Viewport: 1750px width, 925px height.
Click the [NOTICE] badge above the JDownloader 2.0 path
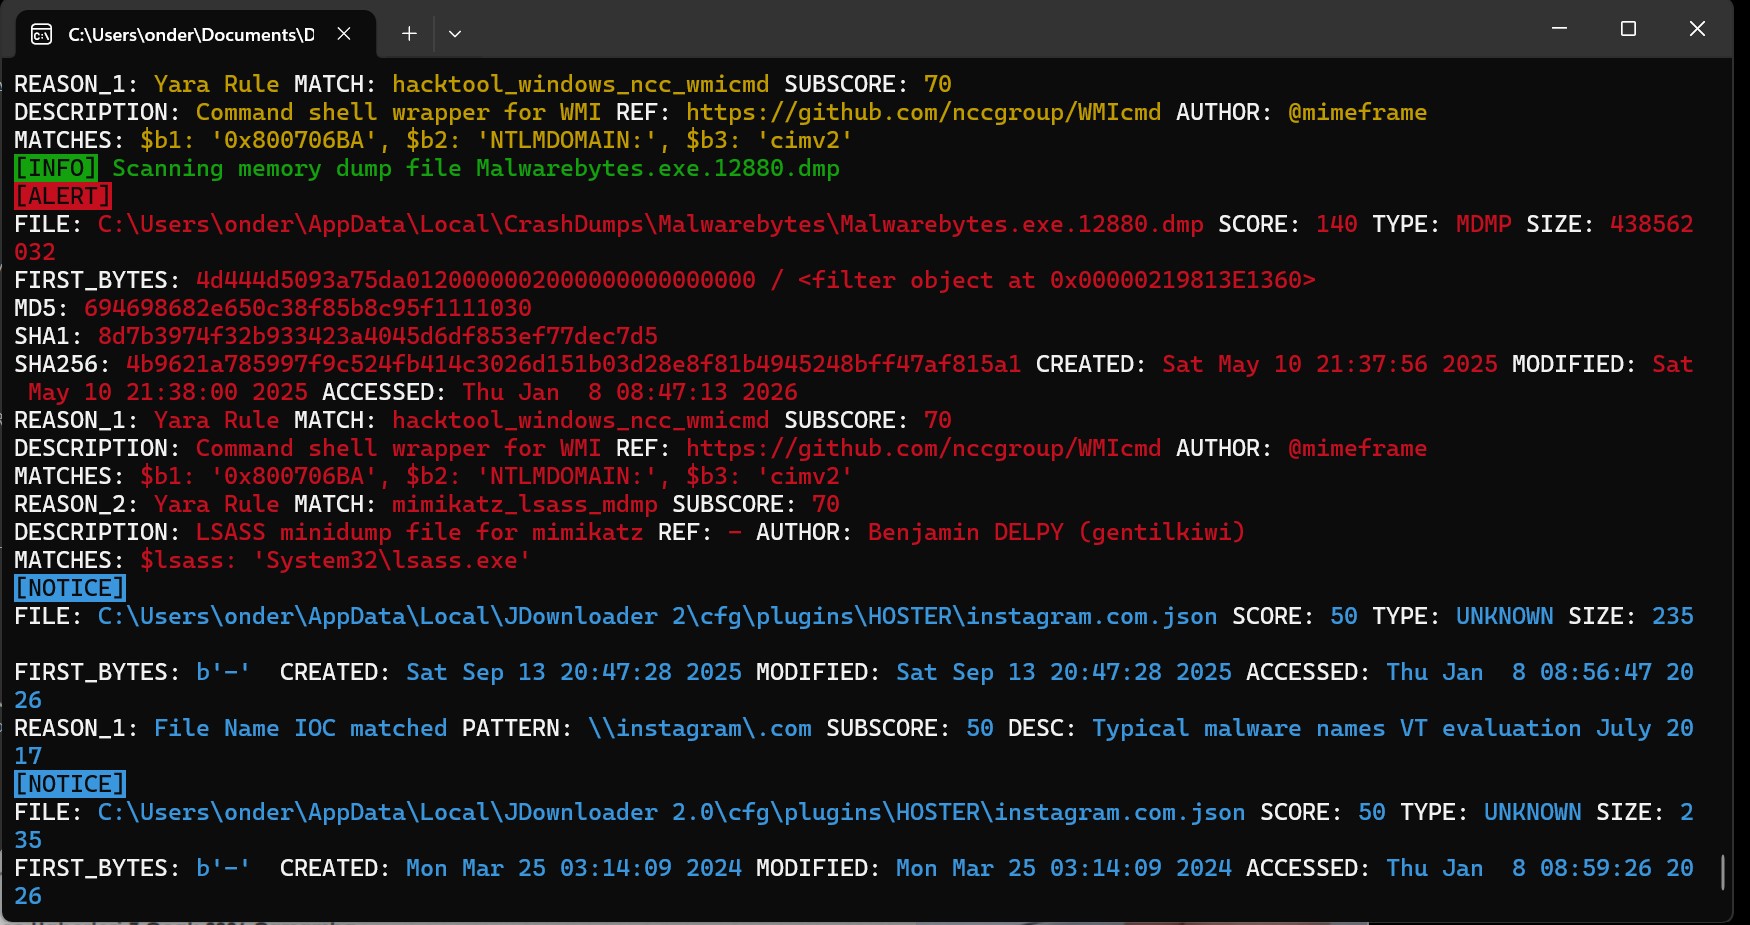[x=70, y=784]
